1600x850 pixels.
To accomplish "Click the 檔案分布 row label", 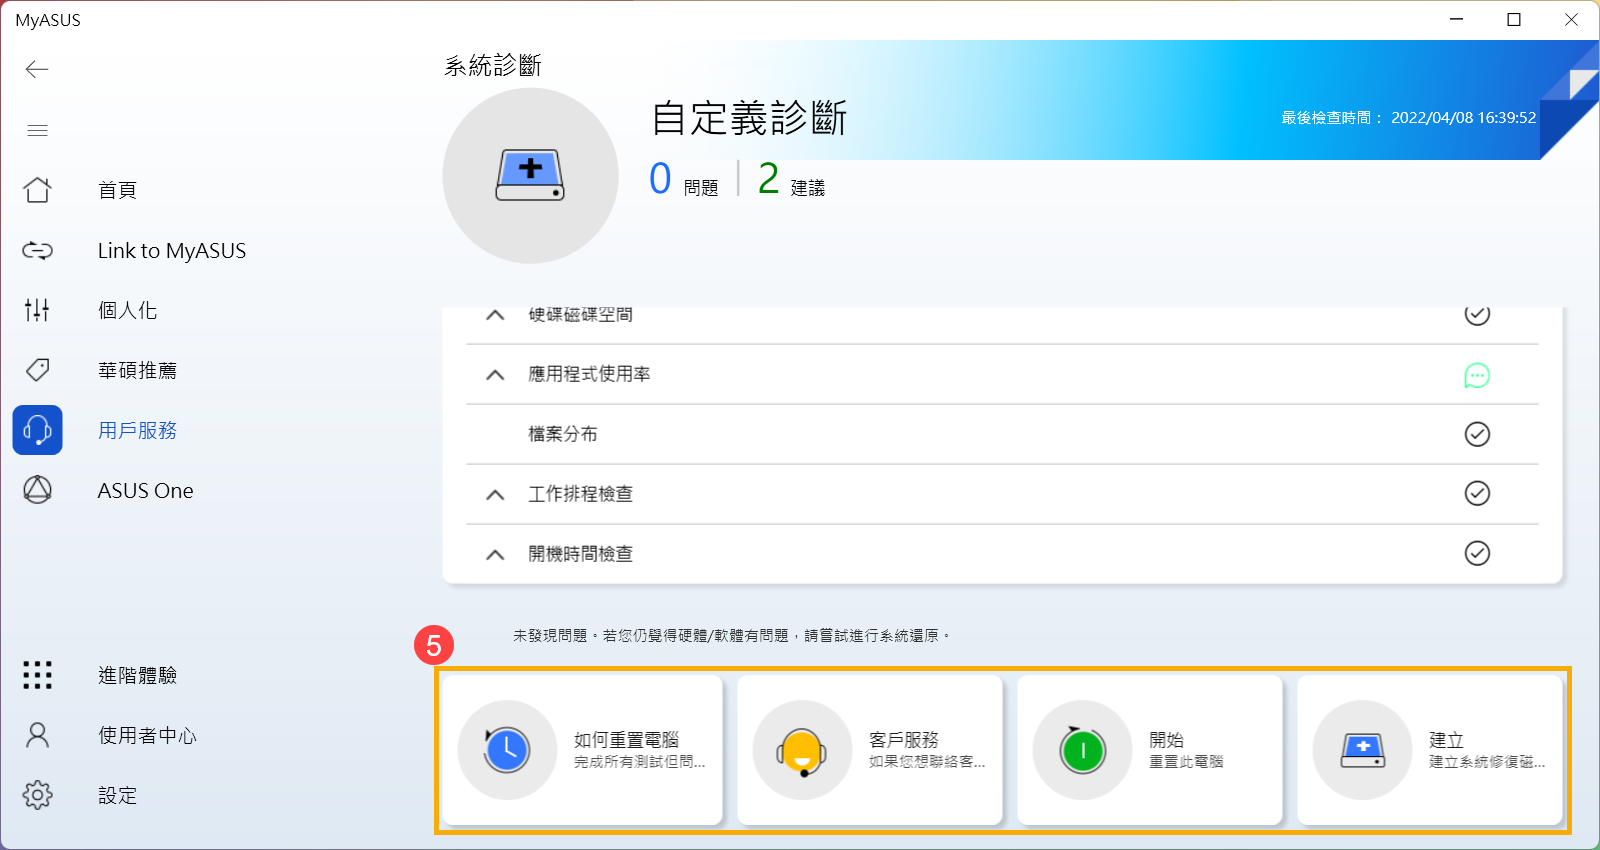I will [x=563, y=434].
